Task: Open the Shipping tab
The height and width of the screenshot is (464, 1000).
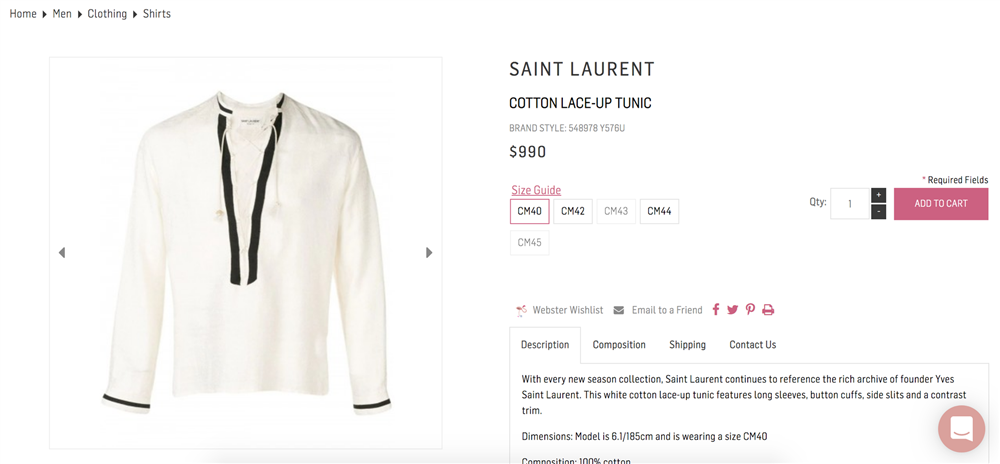Action: tap(687, 345)
